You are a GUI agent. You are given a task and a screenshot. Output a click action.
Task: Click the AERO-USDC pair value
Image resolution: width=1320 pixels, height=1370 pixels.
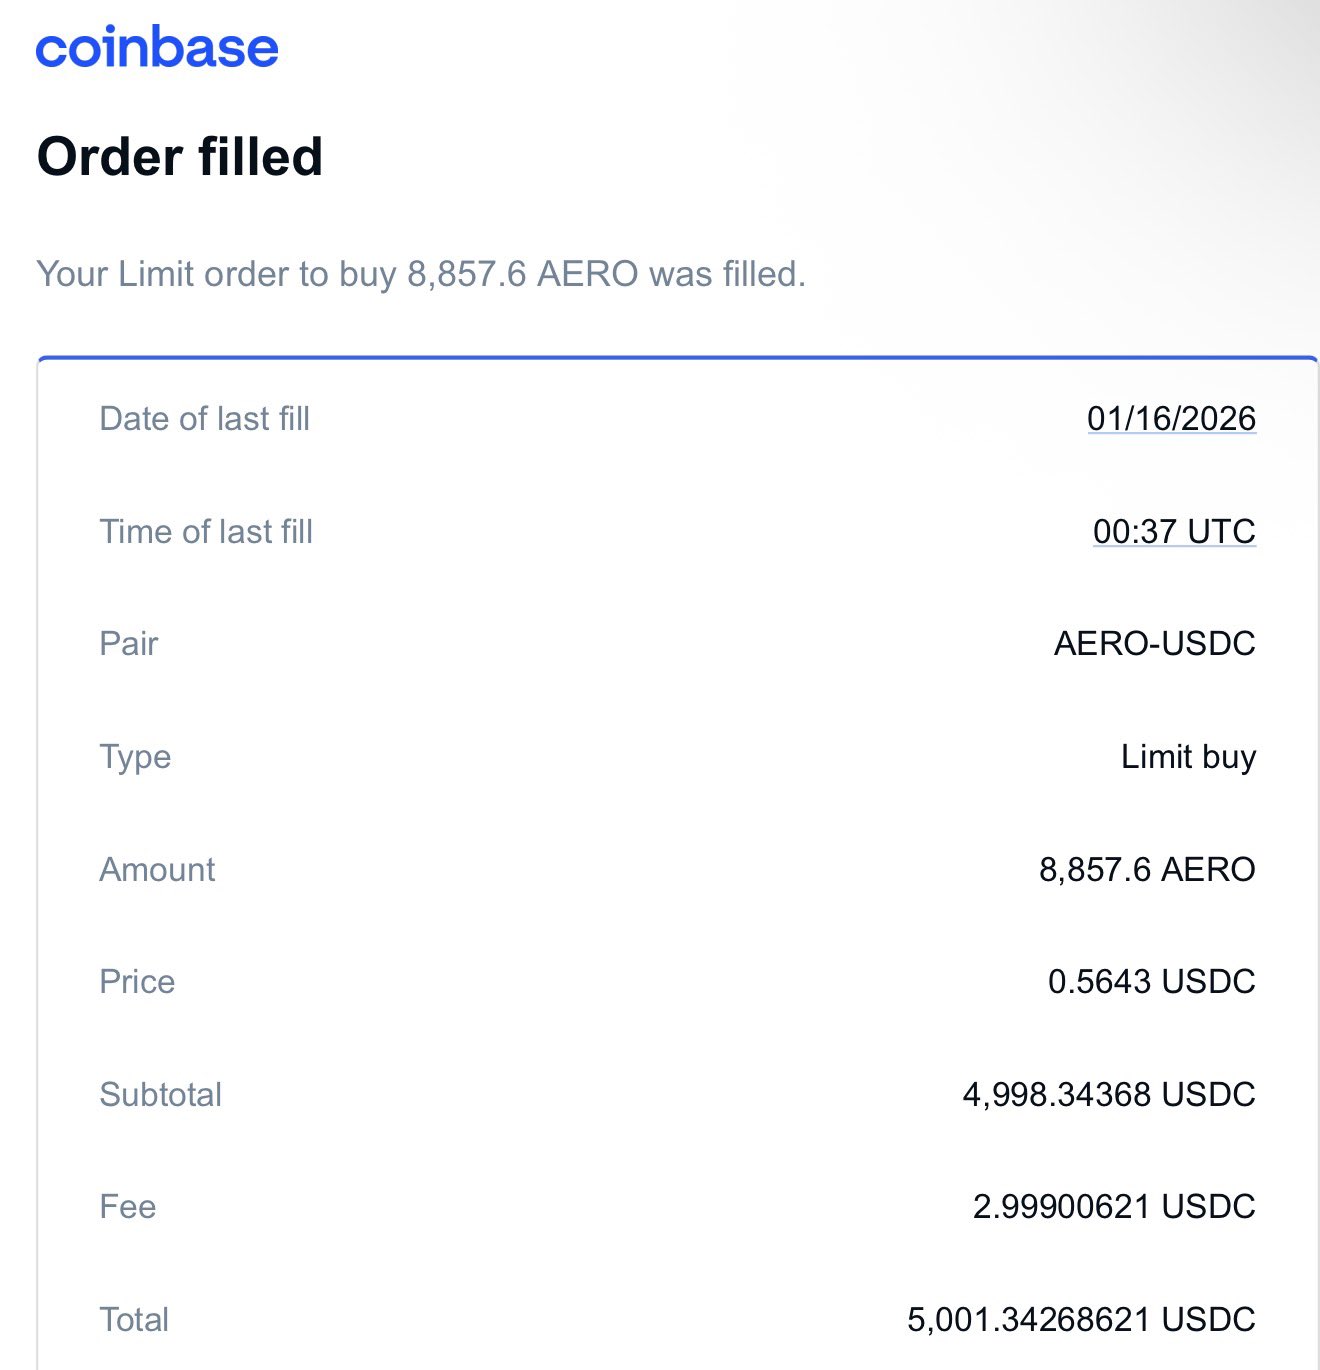[1154, 643]
